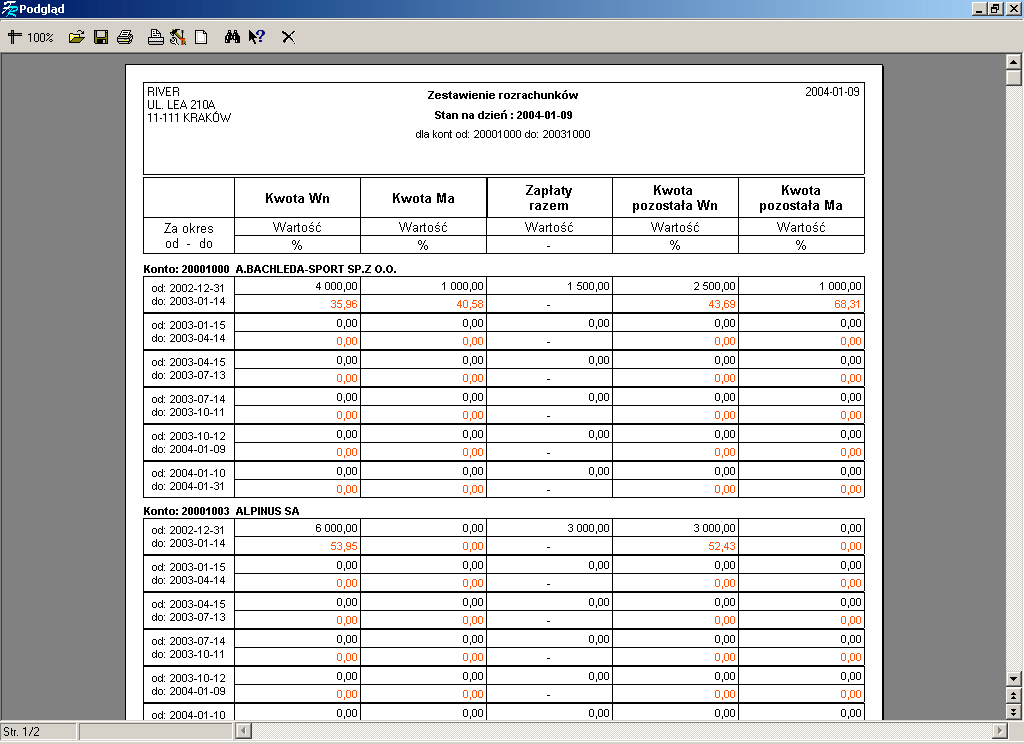Click the value '2 500,00' in Kwota pozostała Wn

click(x=714, y=286)
